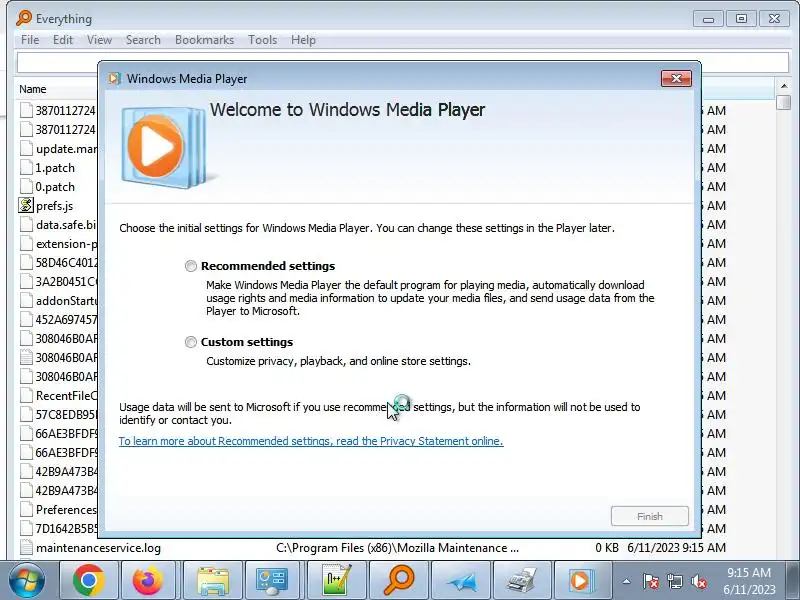Open the clock showing 9:15 AM
800x600 pixels.
(748, 581)
